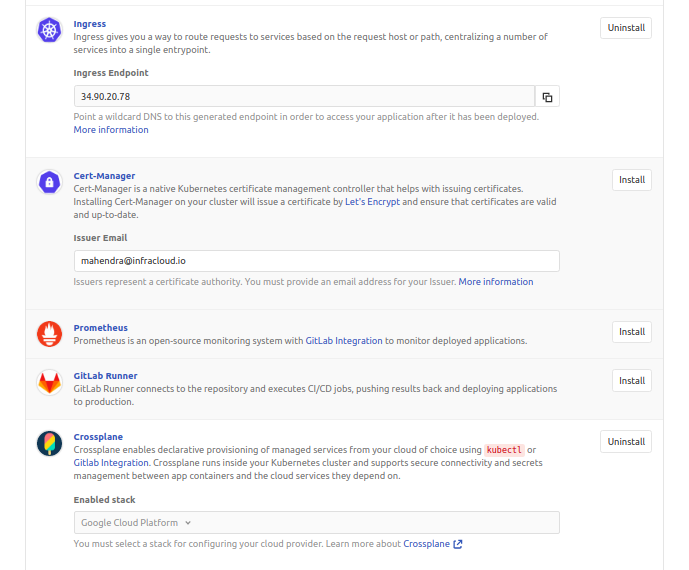Open More information about Issuers
This screenshot has height=570, width=689.
(x=496, y=282)
